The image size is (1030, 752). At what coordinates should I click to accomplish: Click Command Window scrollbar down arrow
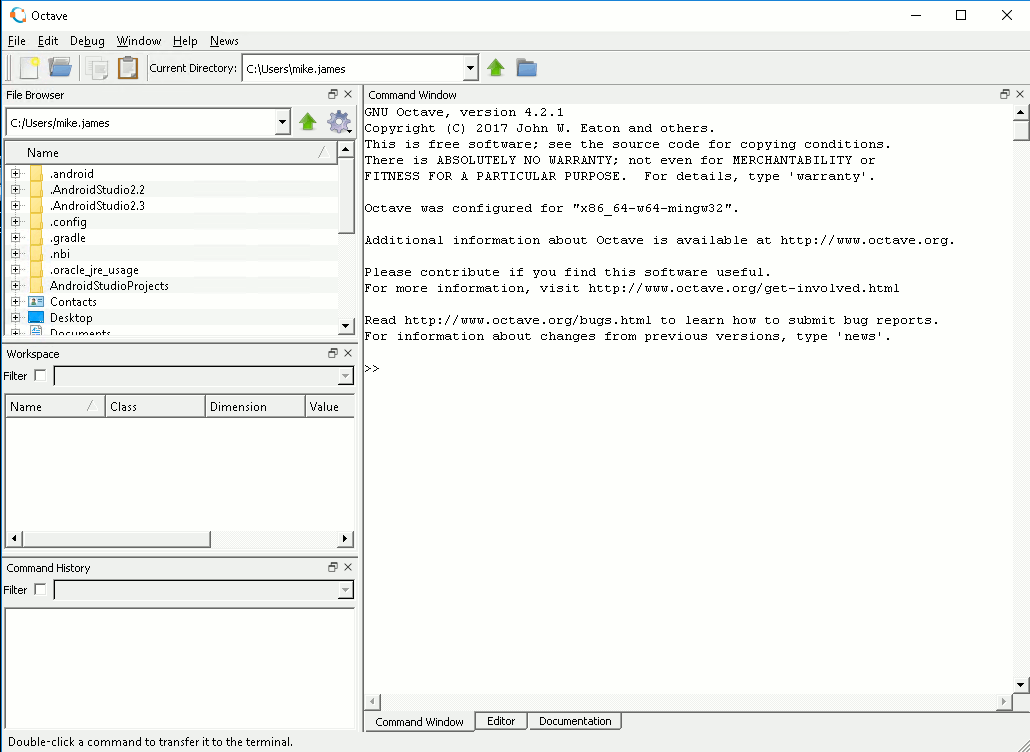click(x=1021, y=685)
